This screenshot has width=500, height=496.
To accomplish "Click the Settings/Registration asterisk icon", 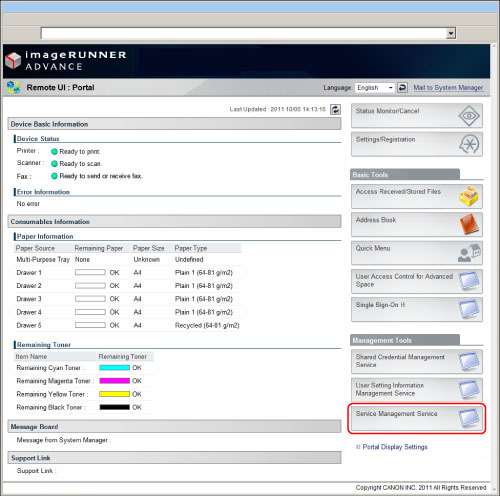I will click(469, 144).
